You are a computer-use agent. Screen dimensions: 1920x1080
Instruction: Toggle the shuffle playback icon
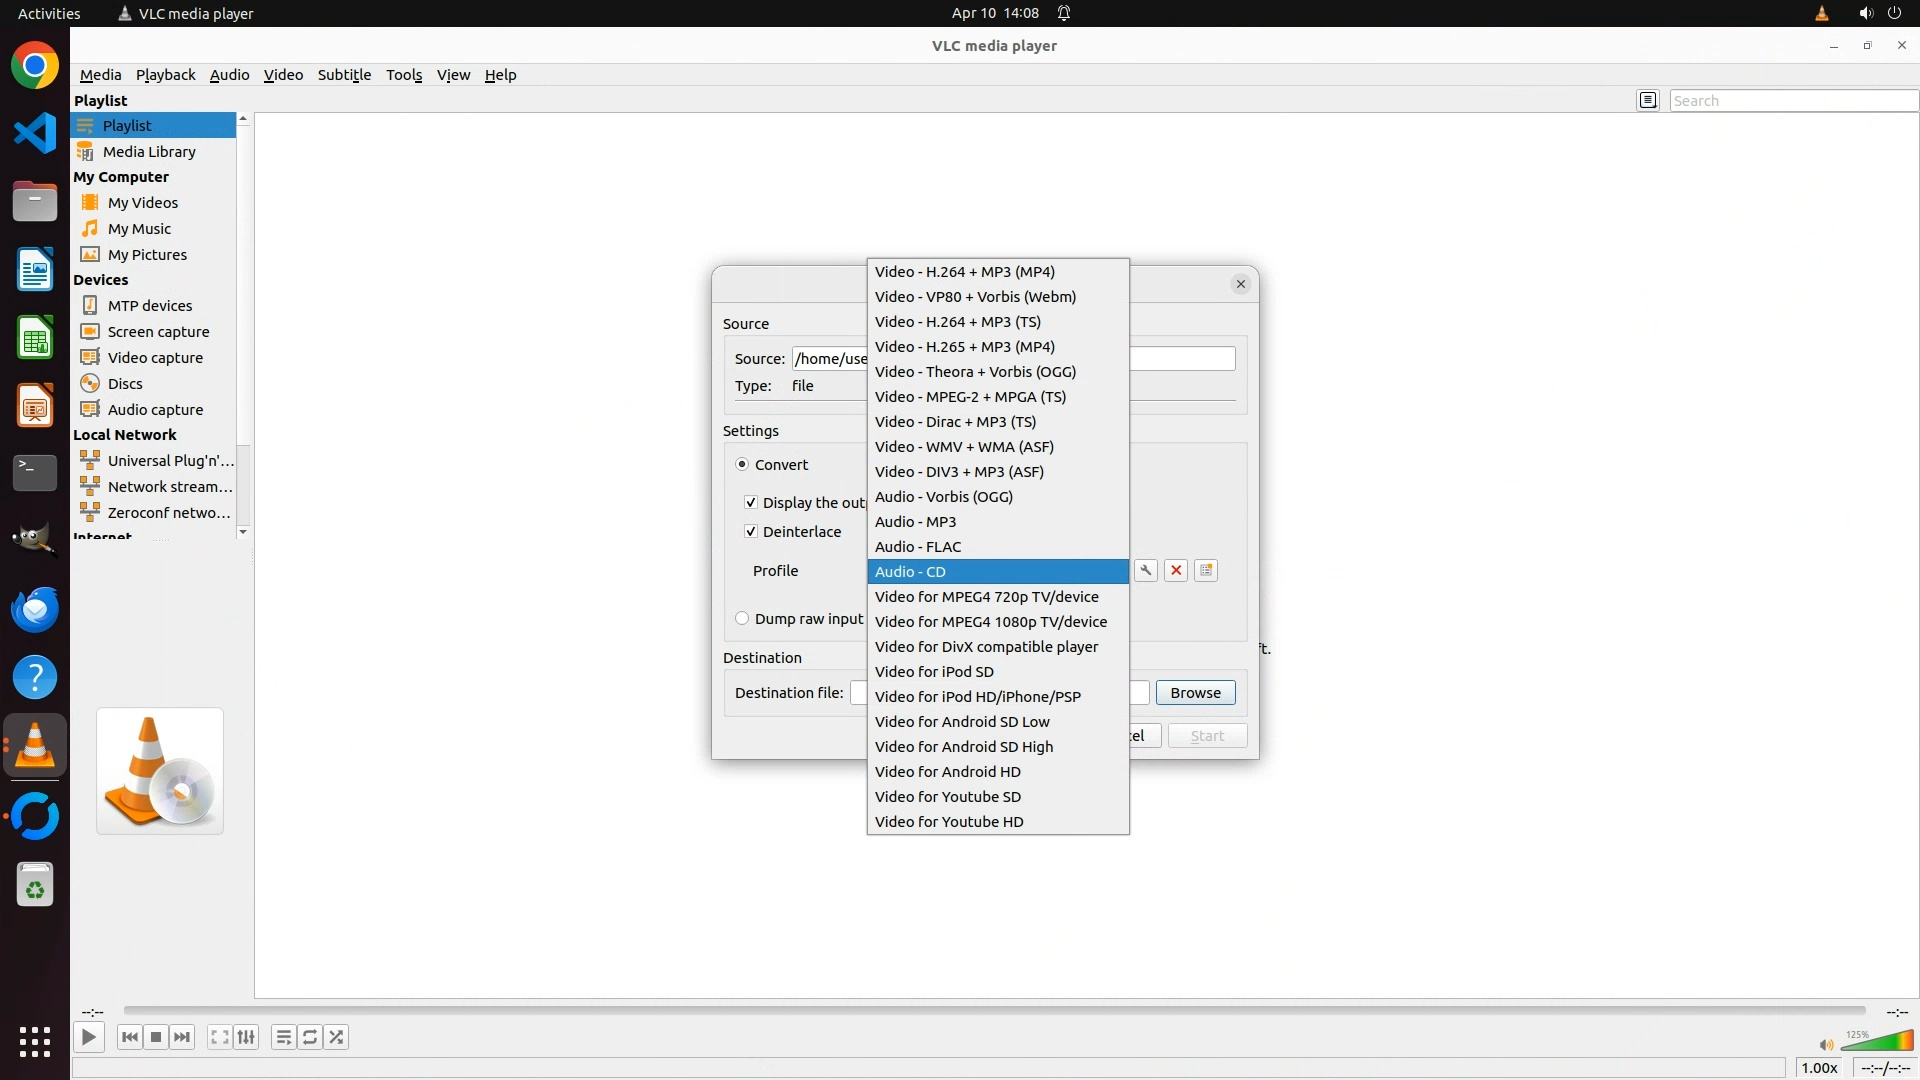(337, 1037)
